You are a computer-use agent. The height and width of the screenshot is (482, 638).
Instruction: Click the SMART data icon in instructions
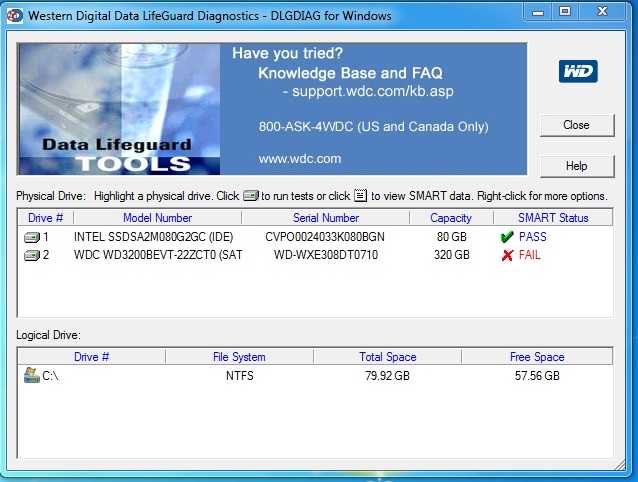[x=361, y=196]
